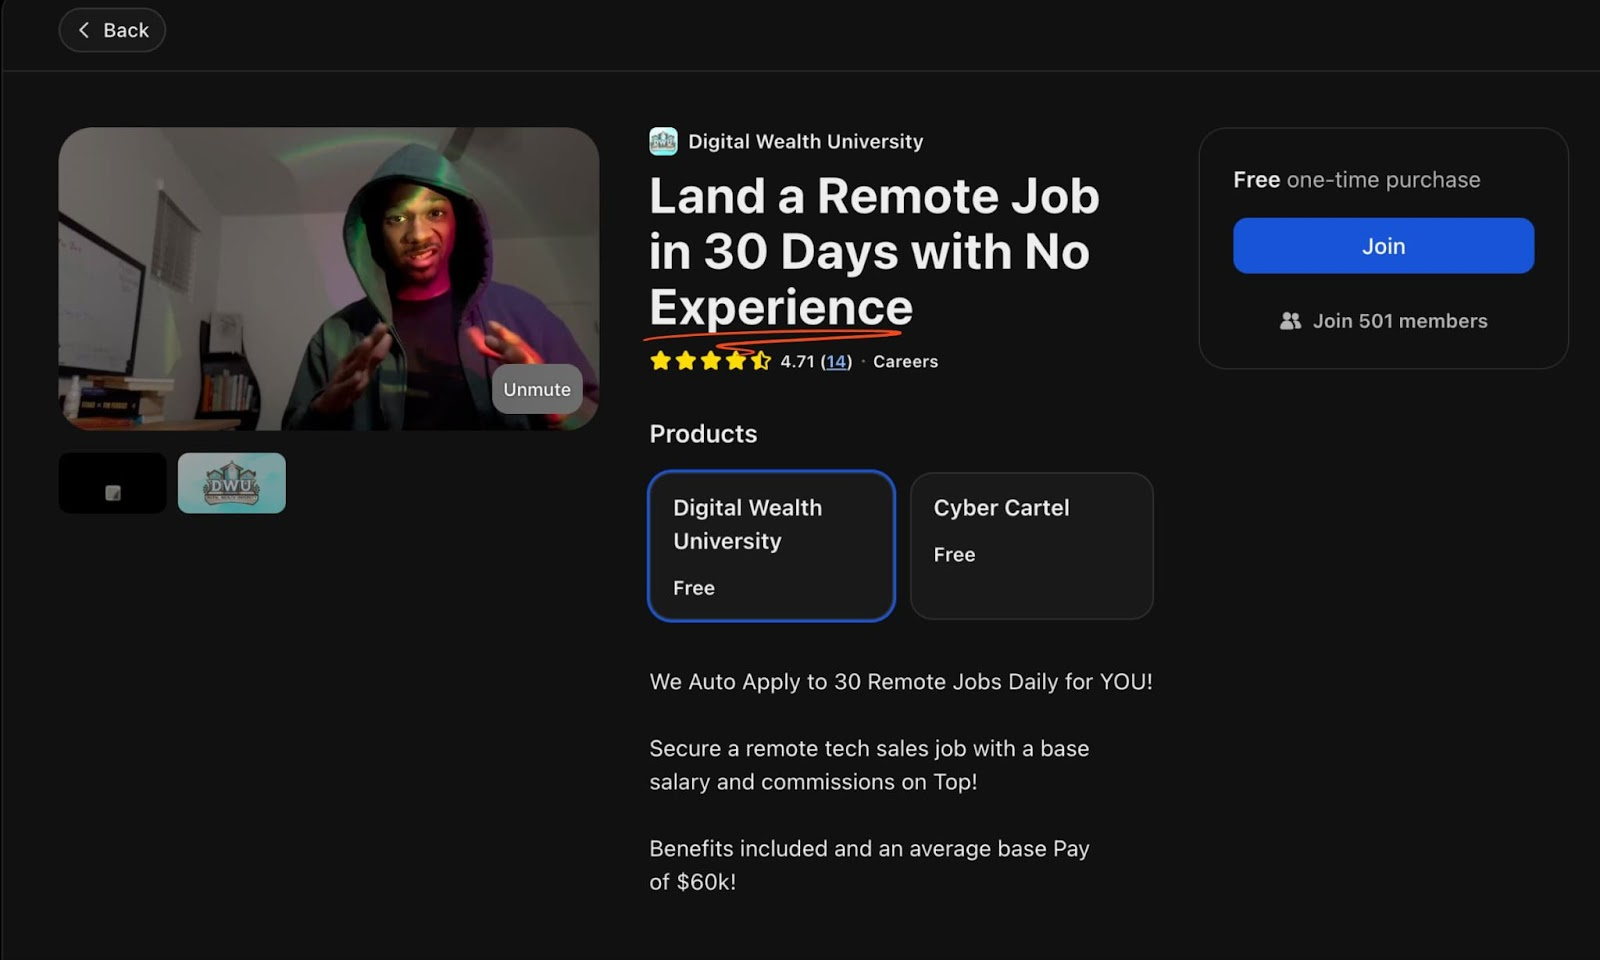The width and height of the screenshot is (1600, 960).
Task: Open the Careers category
Action: click(906, 362)
